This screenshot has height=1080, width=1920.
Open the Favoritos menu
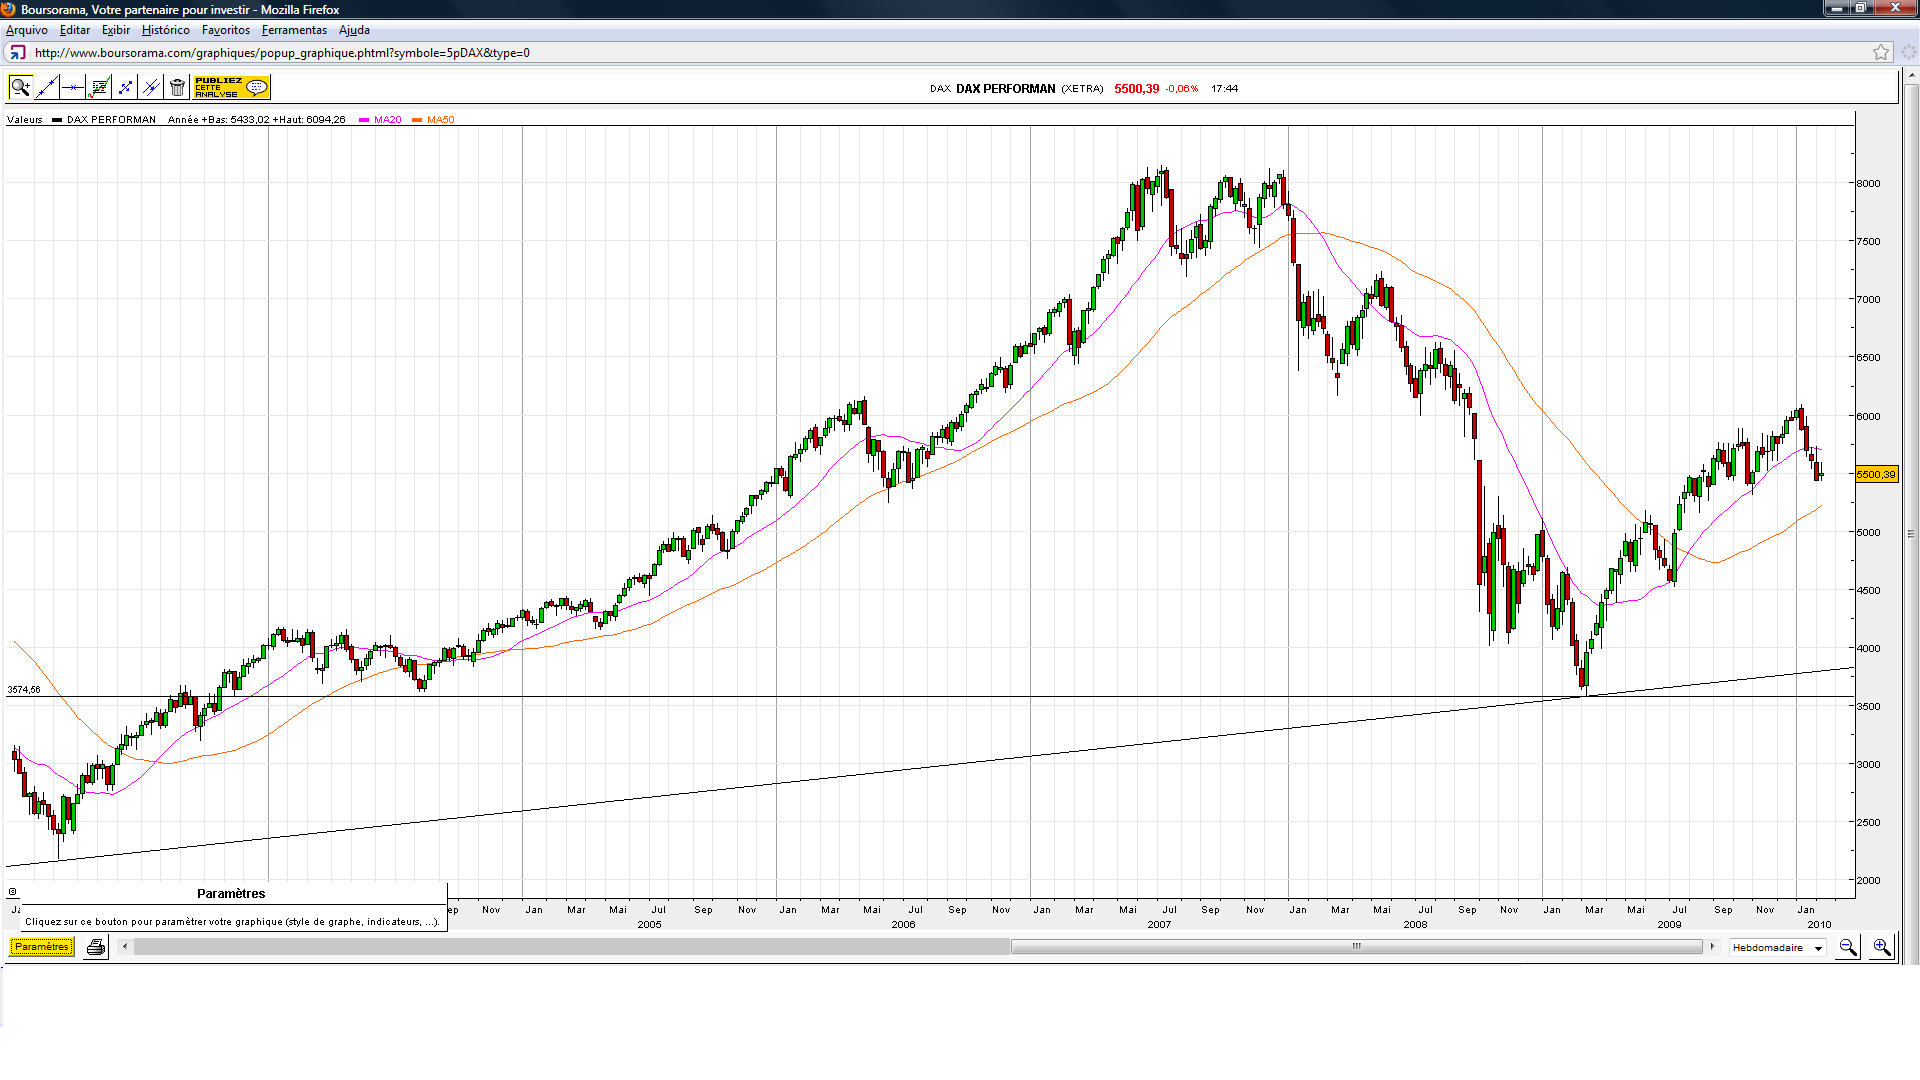[226, 30]
